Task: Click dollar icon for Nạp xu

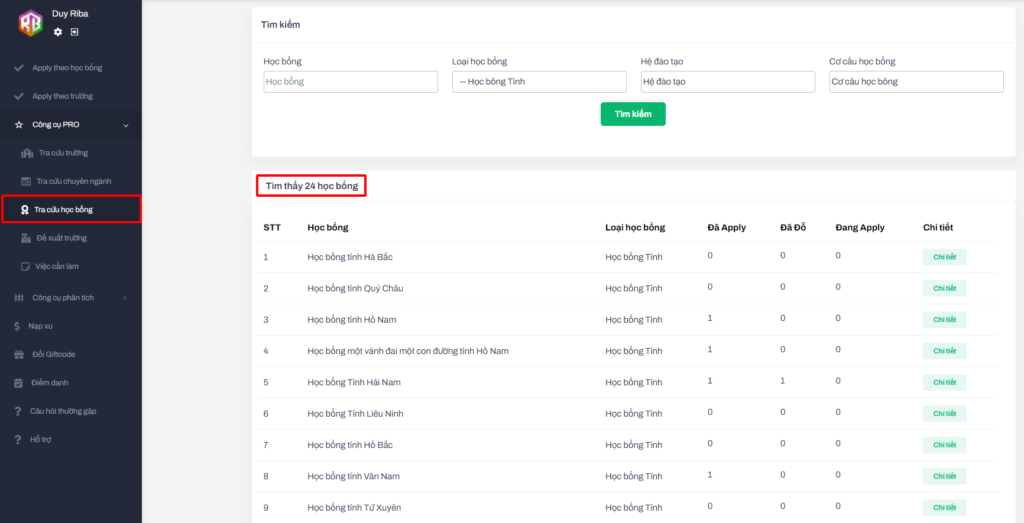Action: coord(18,326)
